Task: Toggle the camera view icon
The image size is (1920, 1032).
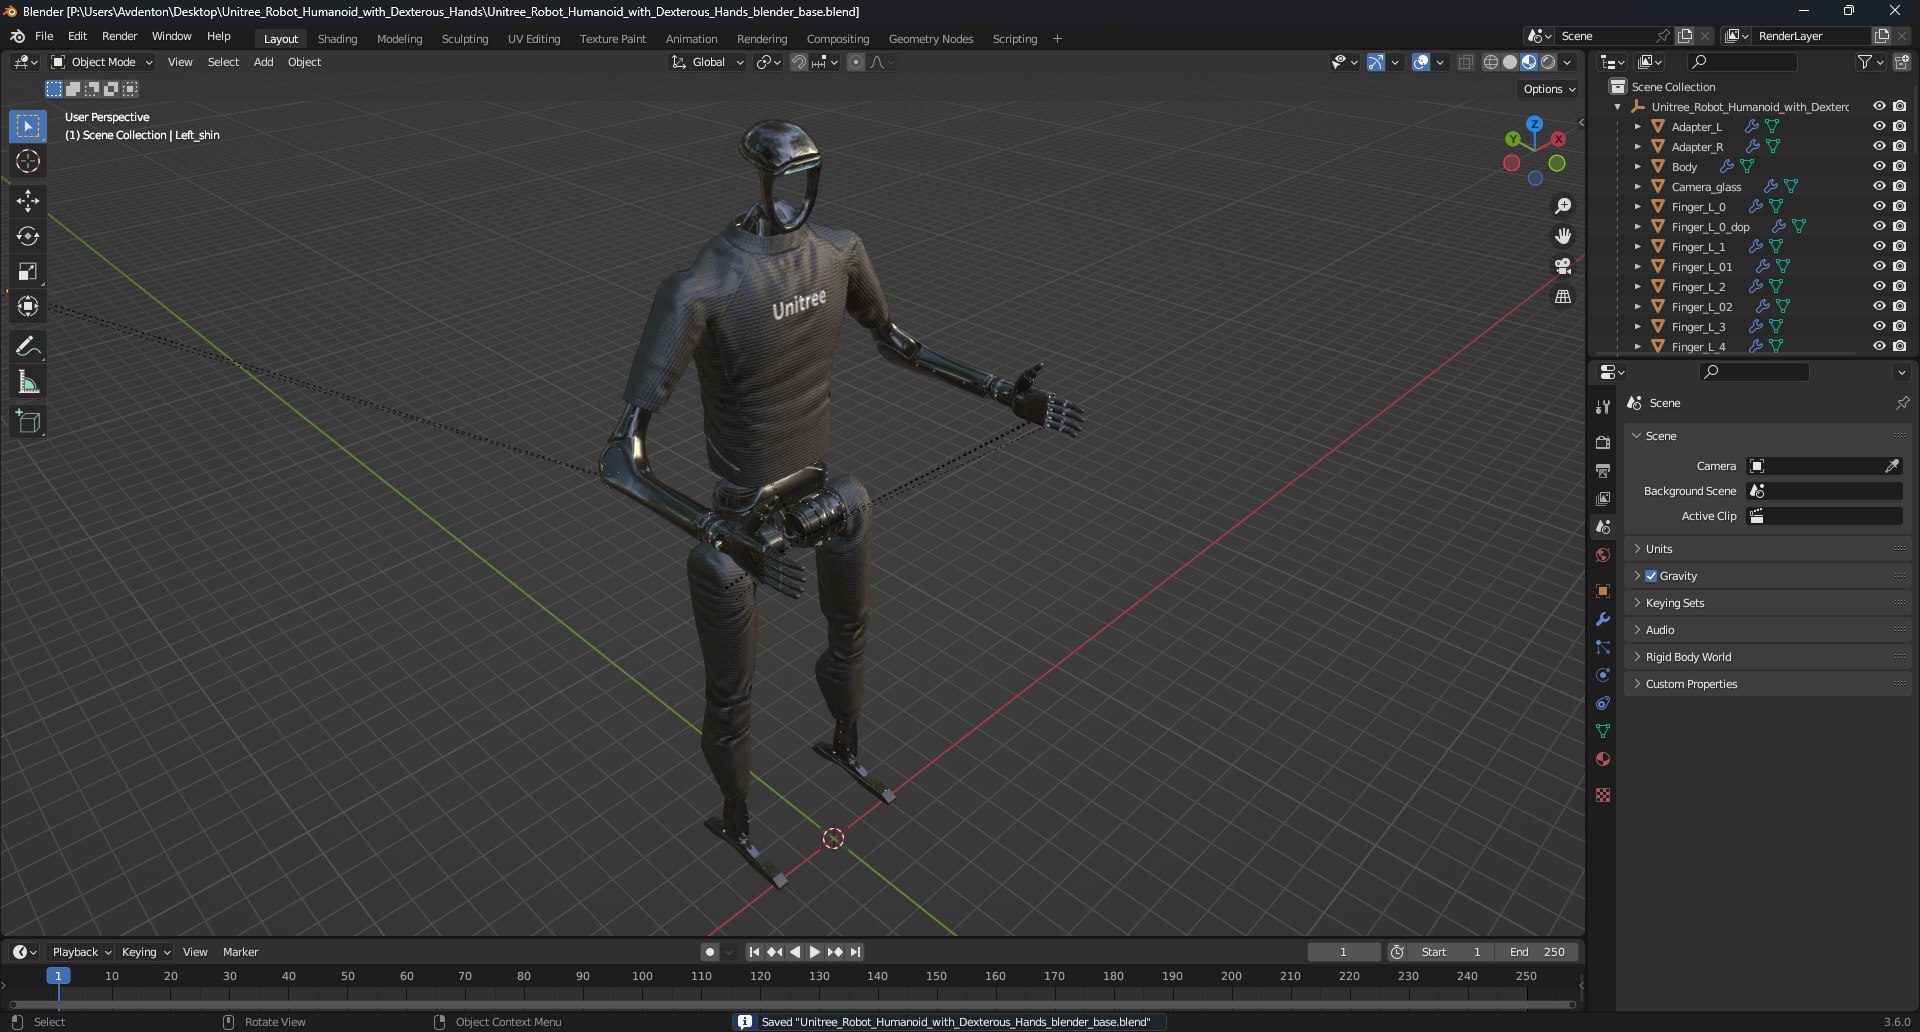Action: [x=1563, y=266]
